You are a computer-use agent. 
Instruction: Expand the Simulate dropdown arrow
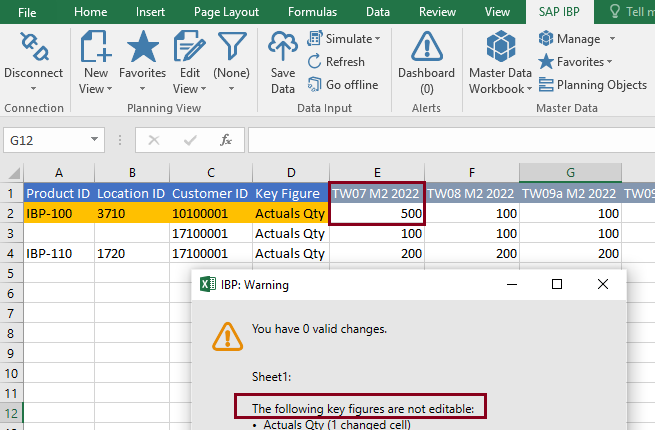click(x=378, y=39)
